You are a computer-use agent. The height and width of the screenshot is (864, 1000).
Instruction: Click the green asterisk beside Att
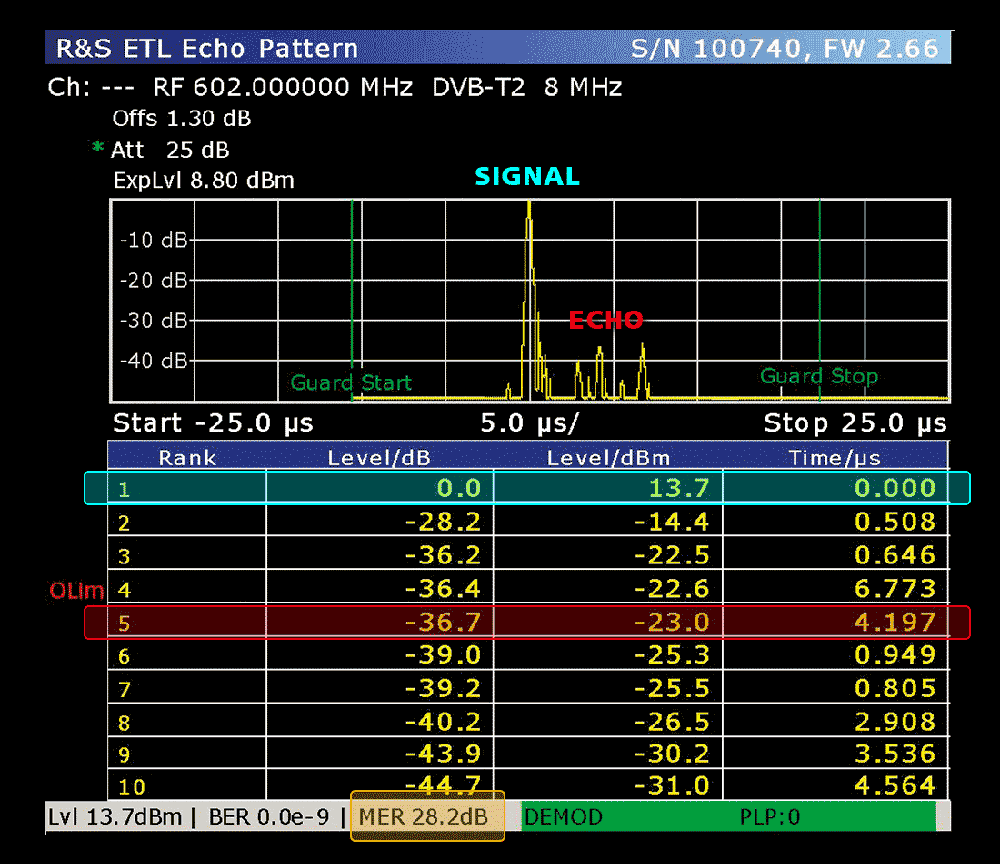point(98,147)
